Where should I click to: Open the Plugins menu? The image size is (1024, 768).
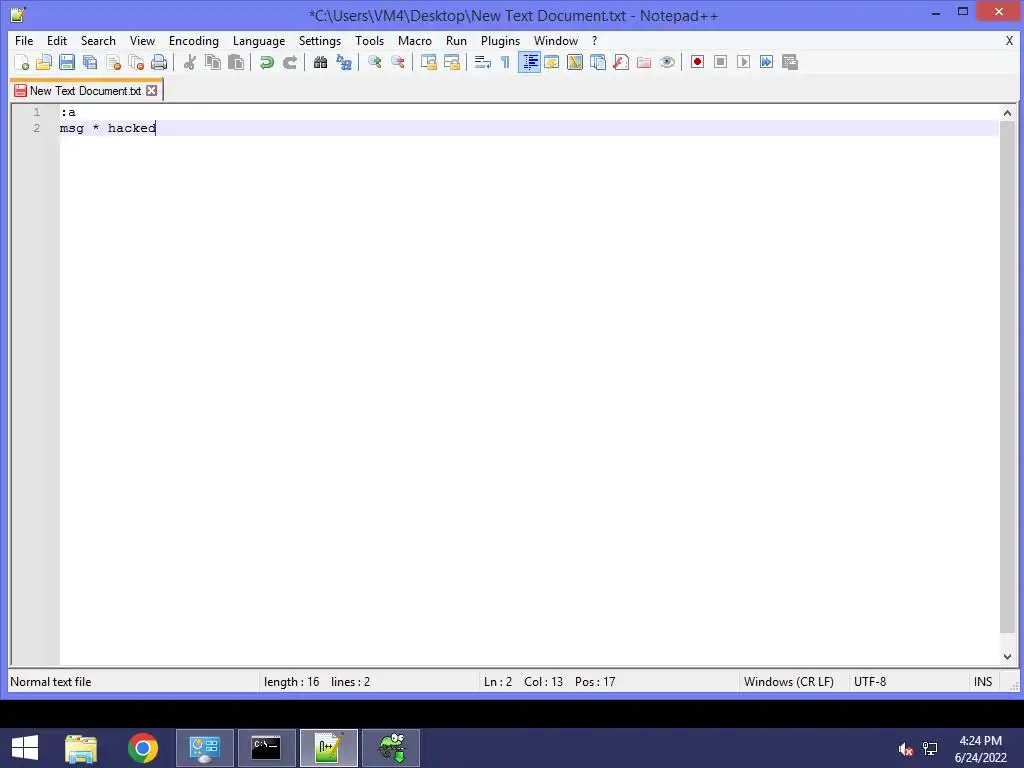point(500,40)
